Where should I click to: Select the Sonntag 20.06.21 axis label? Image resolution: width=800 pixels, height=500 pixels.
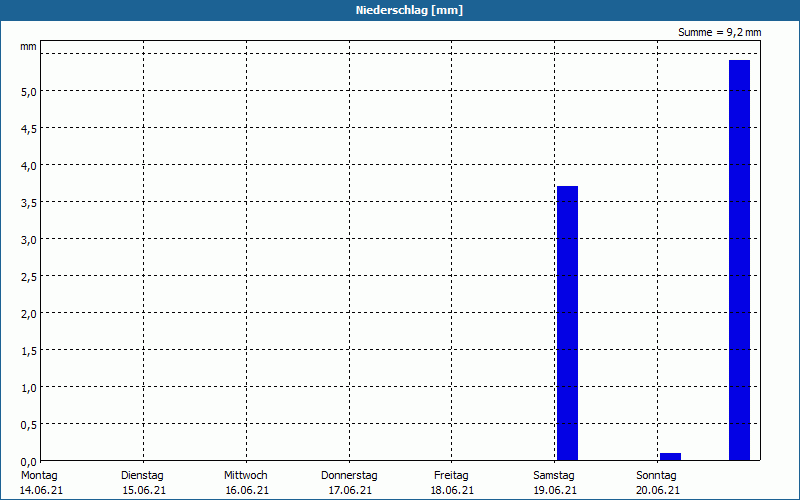658,483
